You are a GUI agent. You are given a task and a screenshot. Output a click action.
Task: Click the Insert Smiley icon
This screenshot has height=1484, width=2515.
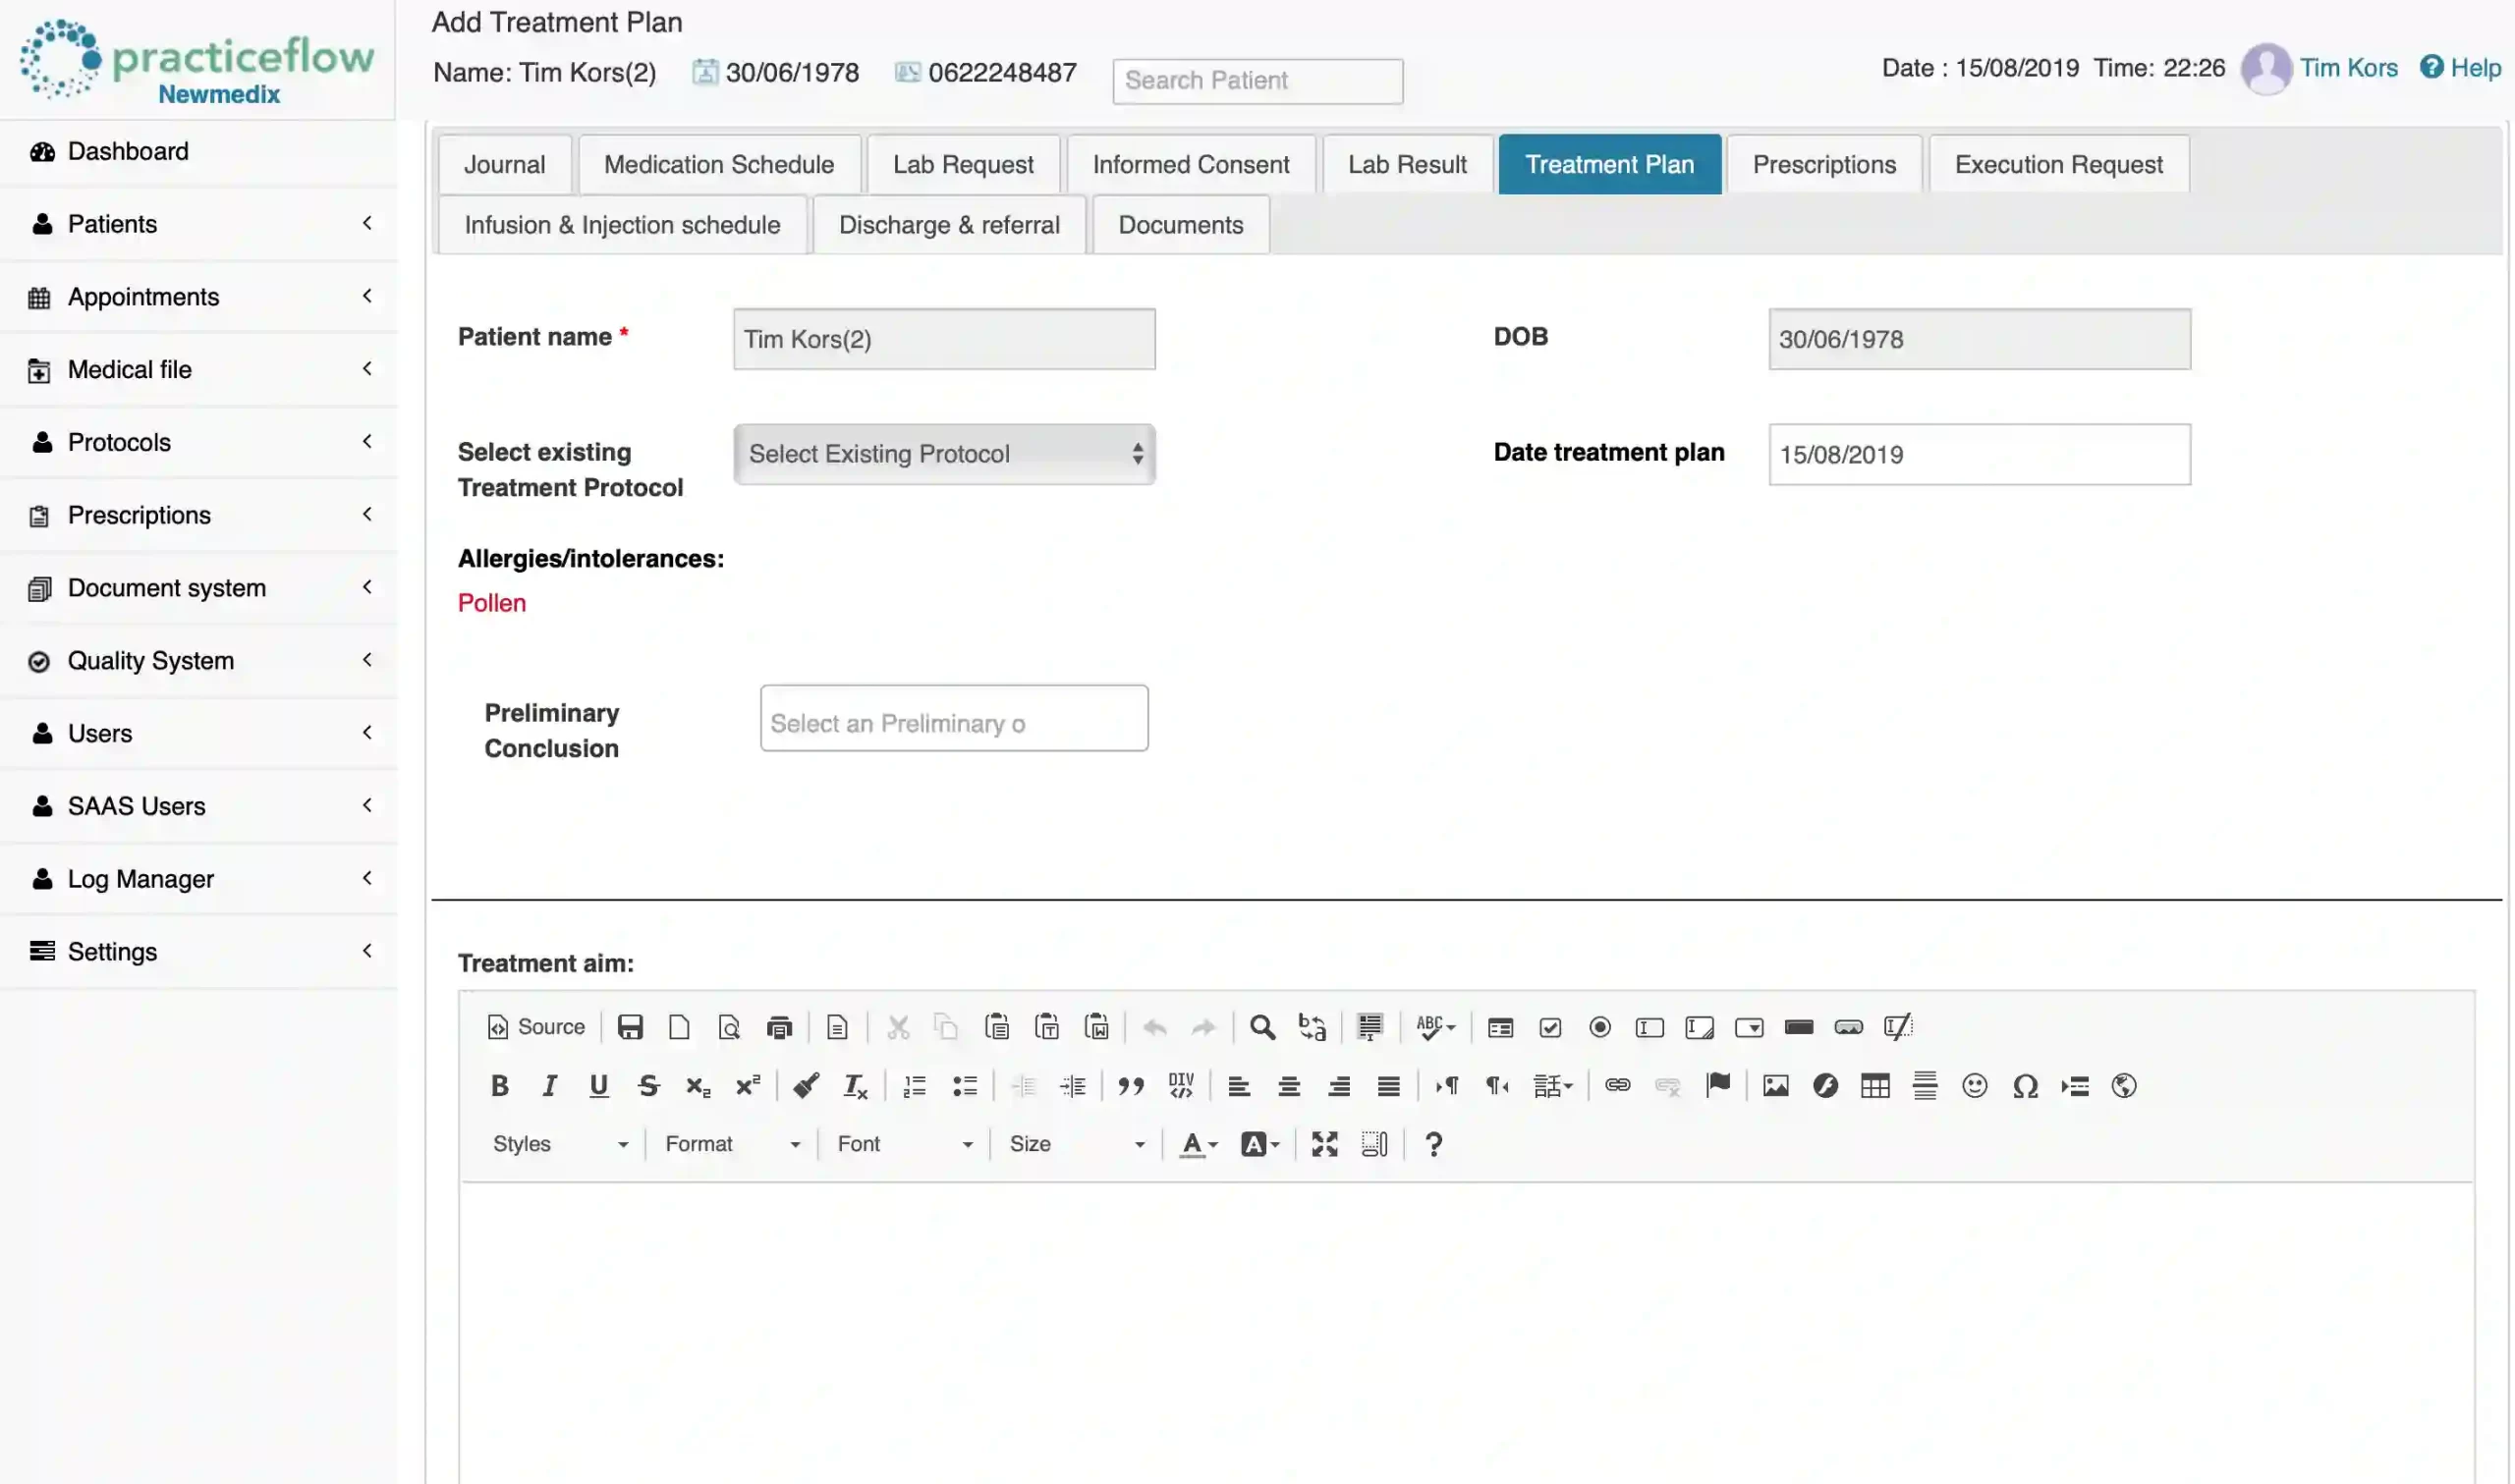click(1975, 1086)
